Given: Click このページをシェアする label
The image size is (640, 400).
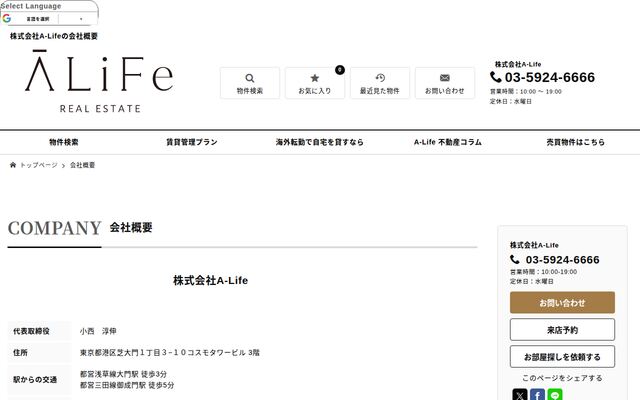Looking at the screenshot, I should coord(562,378).
